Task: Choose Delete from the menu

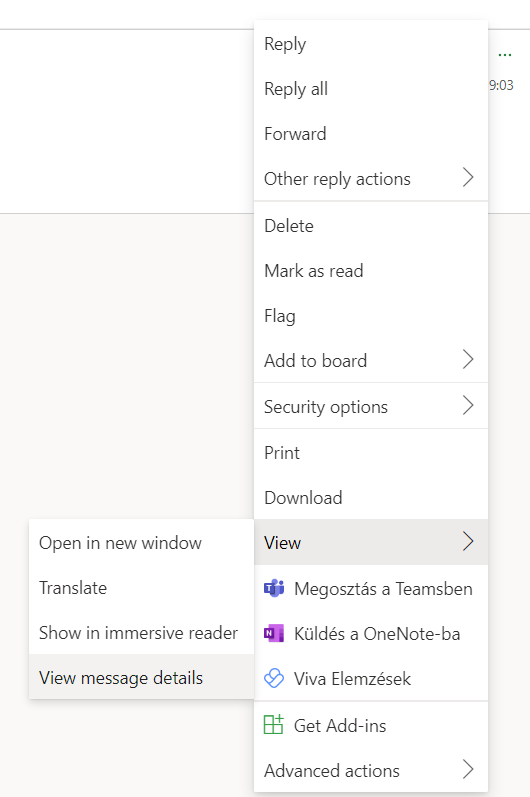Action: click(371, 226)
